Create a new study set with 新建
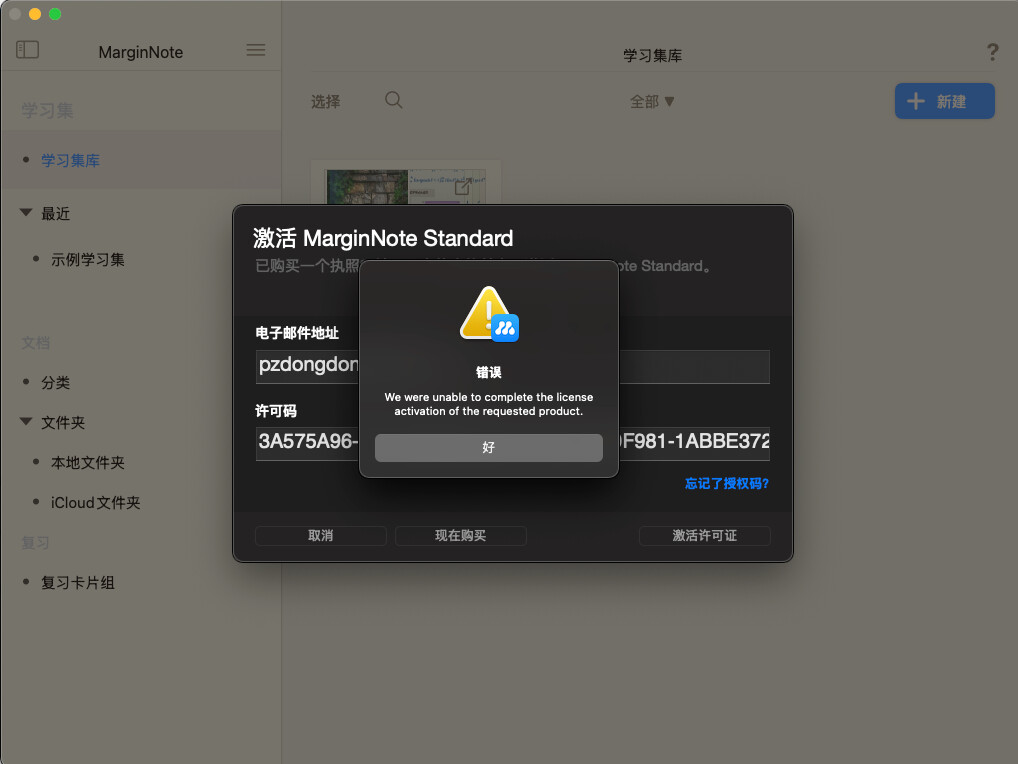This screenshot has width=1018, height=764. (945, 101)
